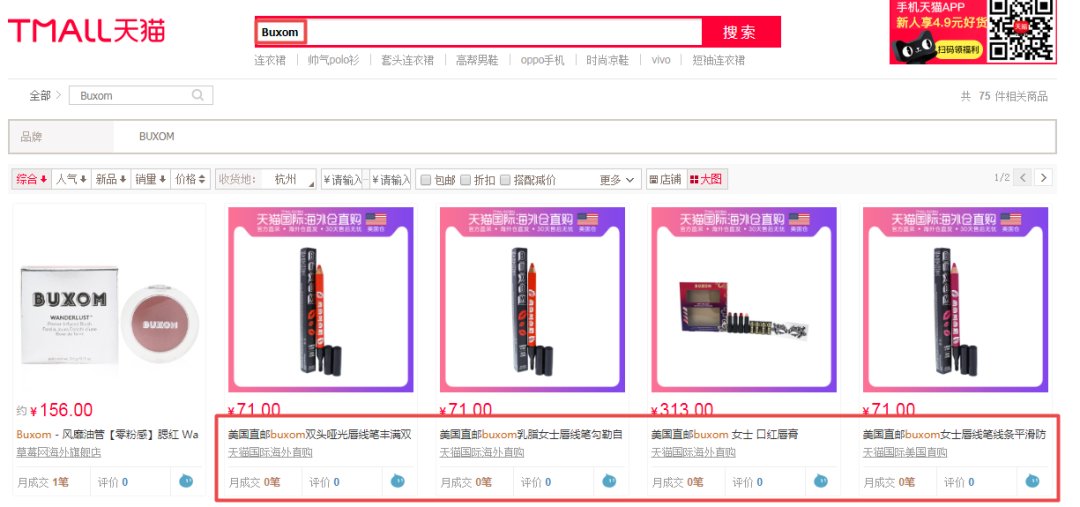Click the QR code image
The width and height of the screenshot is (1080, 507).
[x=1021, y=30]
